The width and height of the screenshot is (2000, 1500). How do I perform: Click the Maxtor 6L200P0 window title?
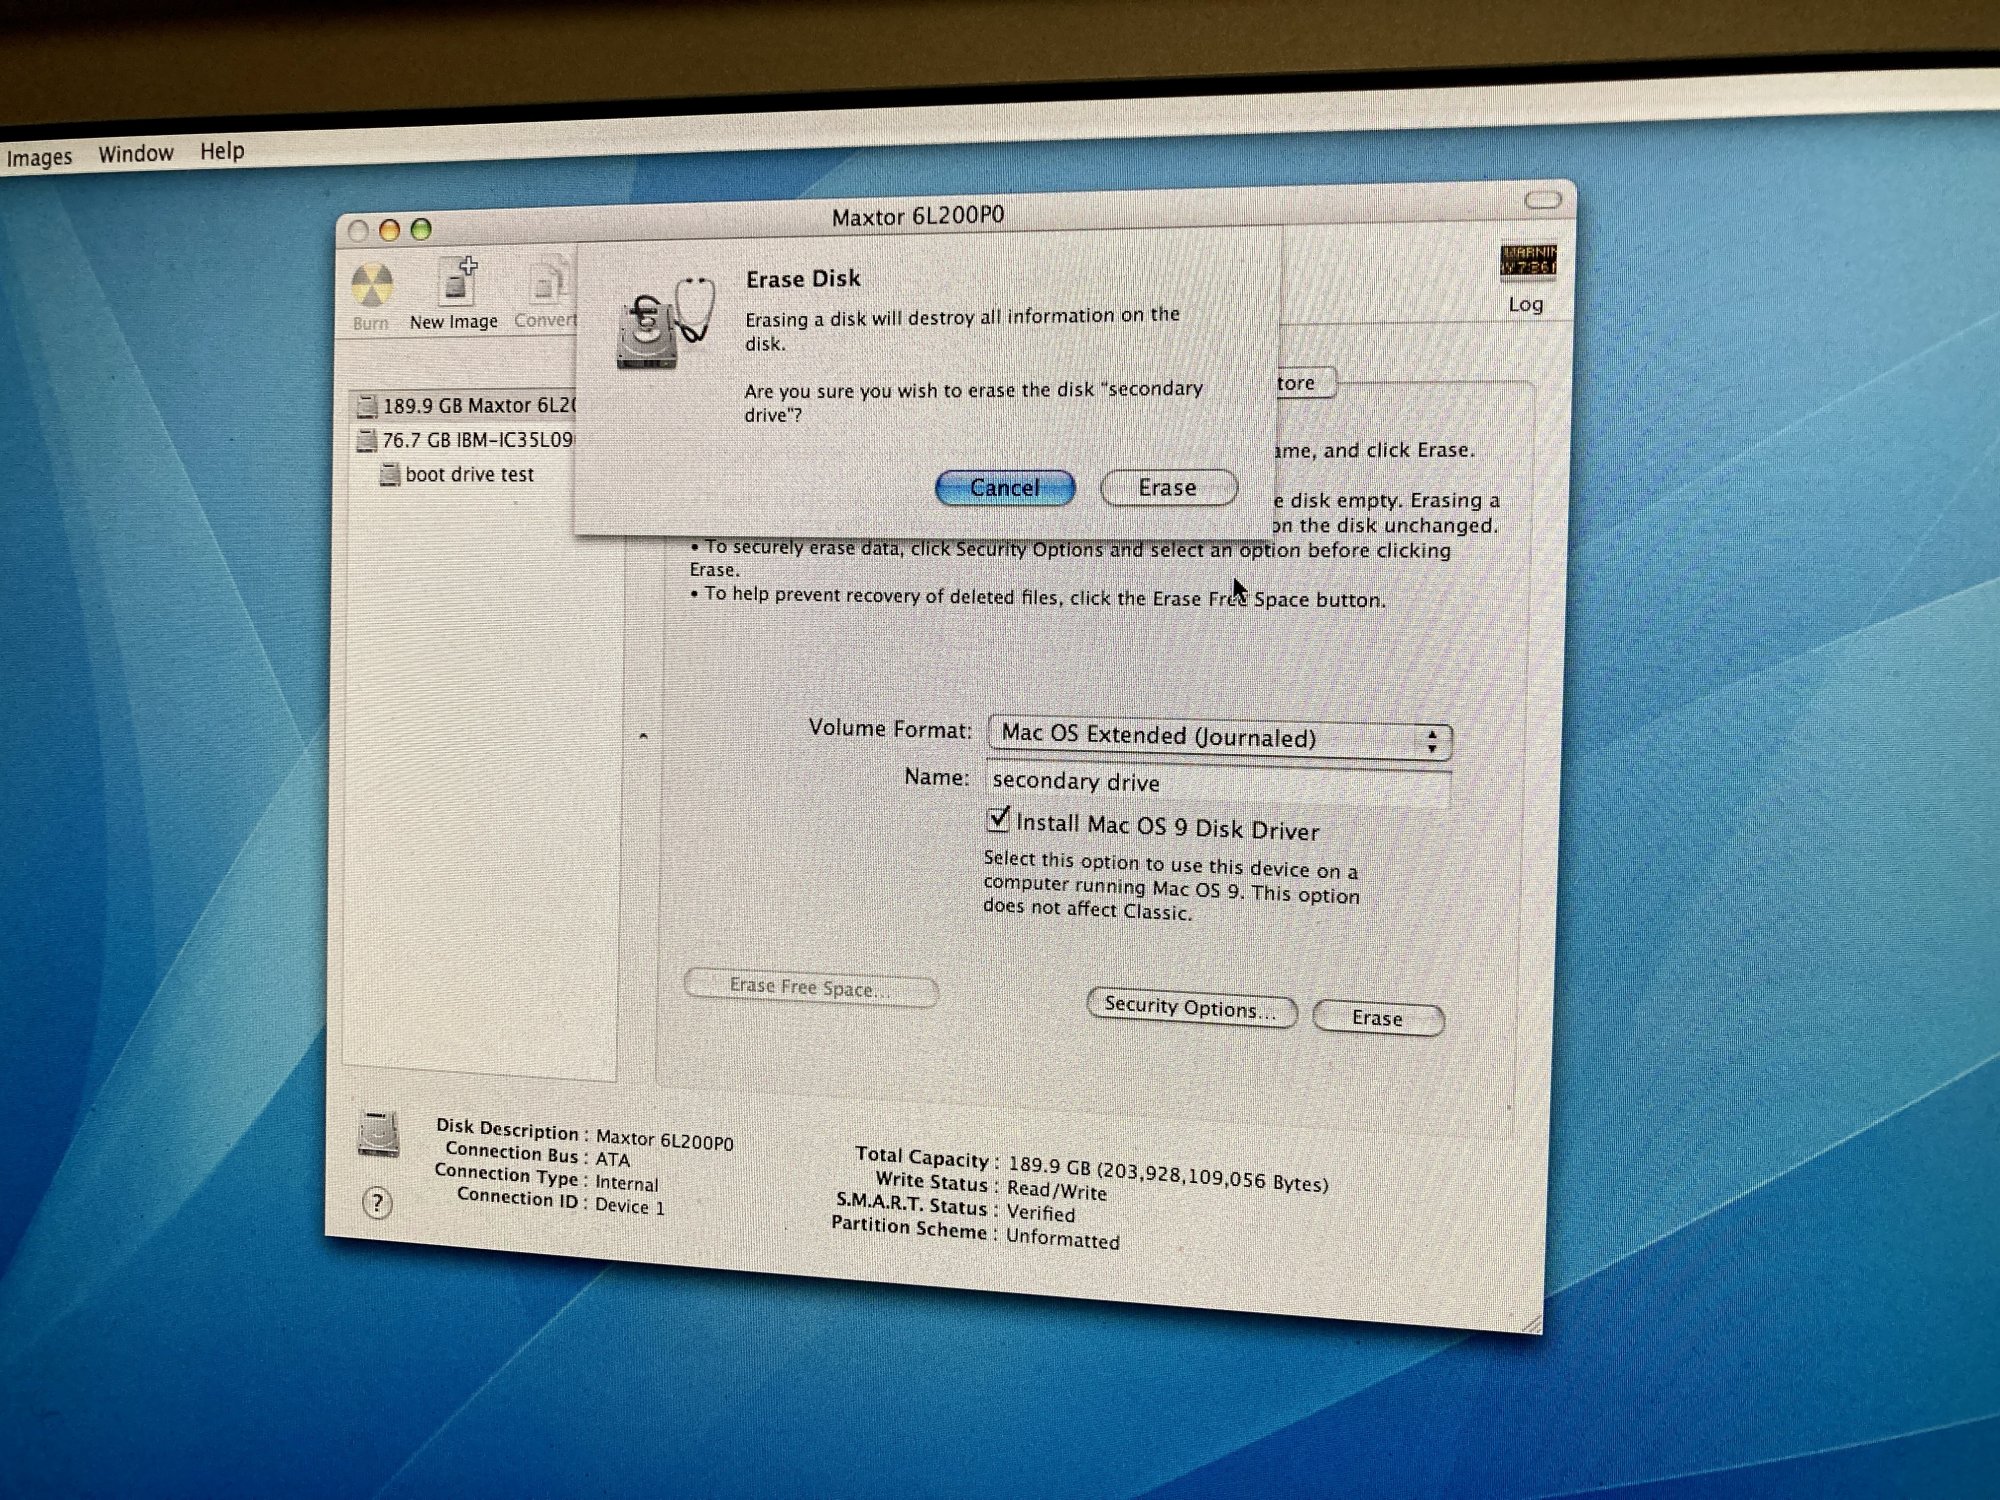[918, 216]
